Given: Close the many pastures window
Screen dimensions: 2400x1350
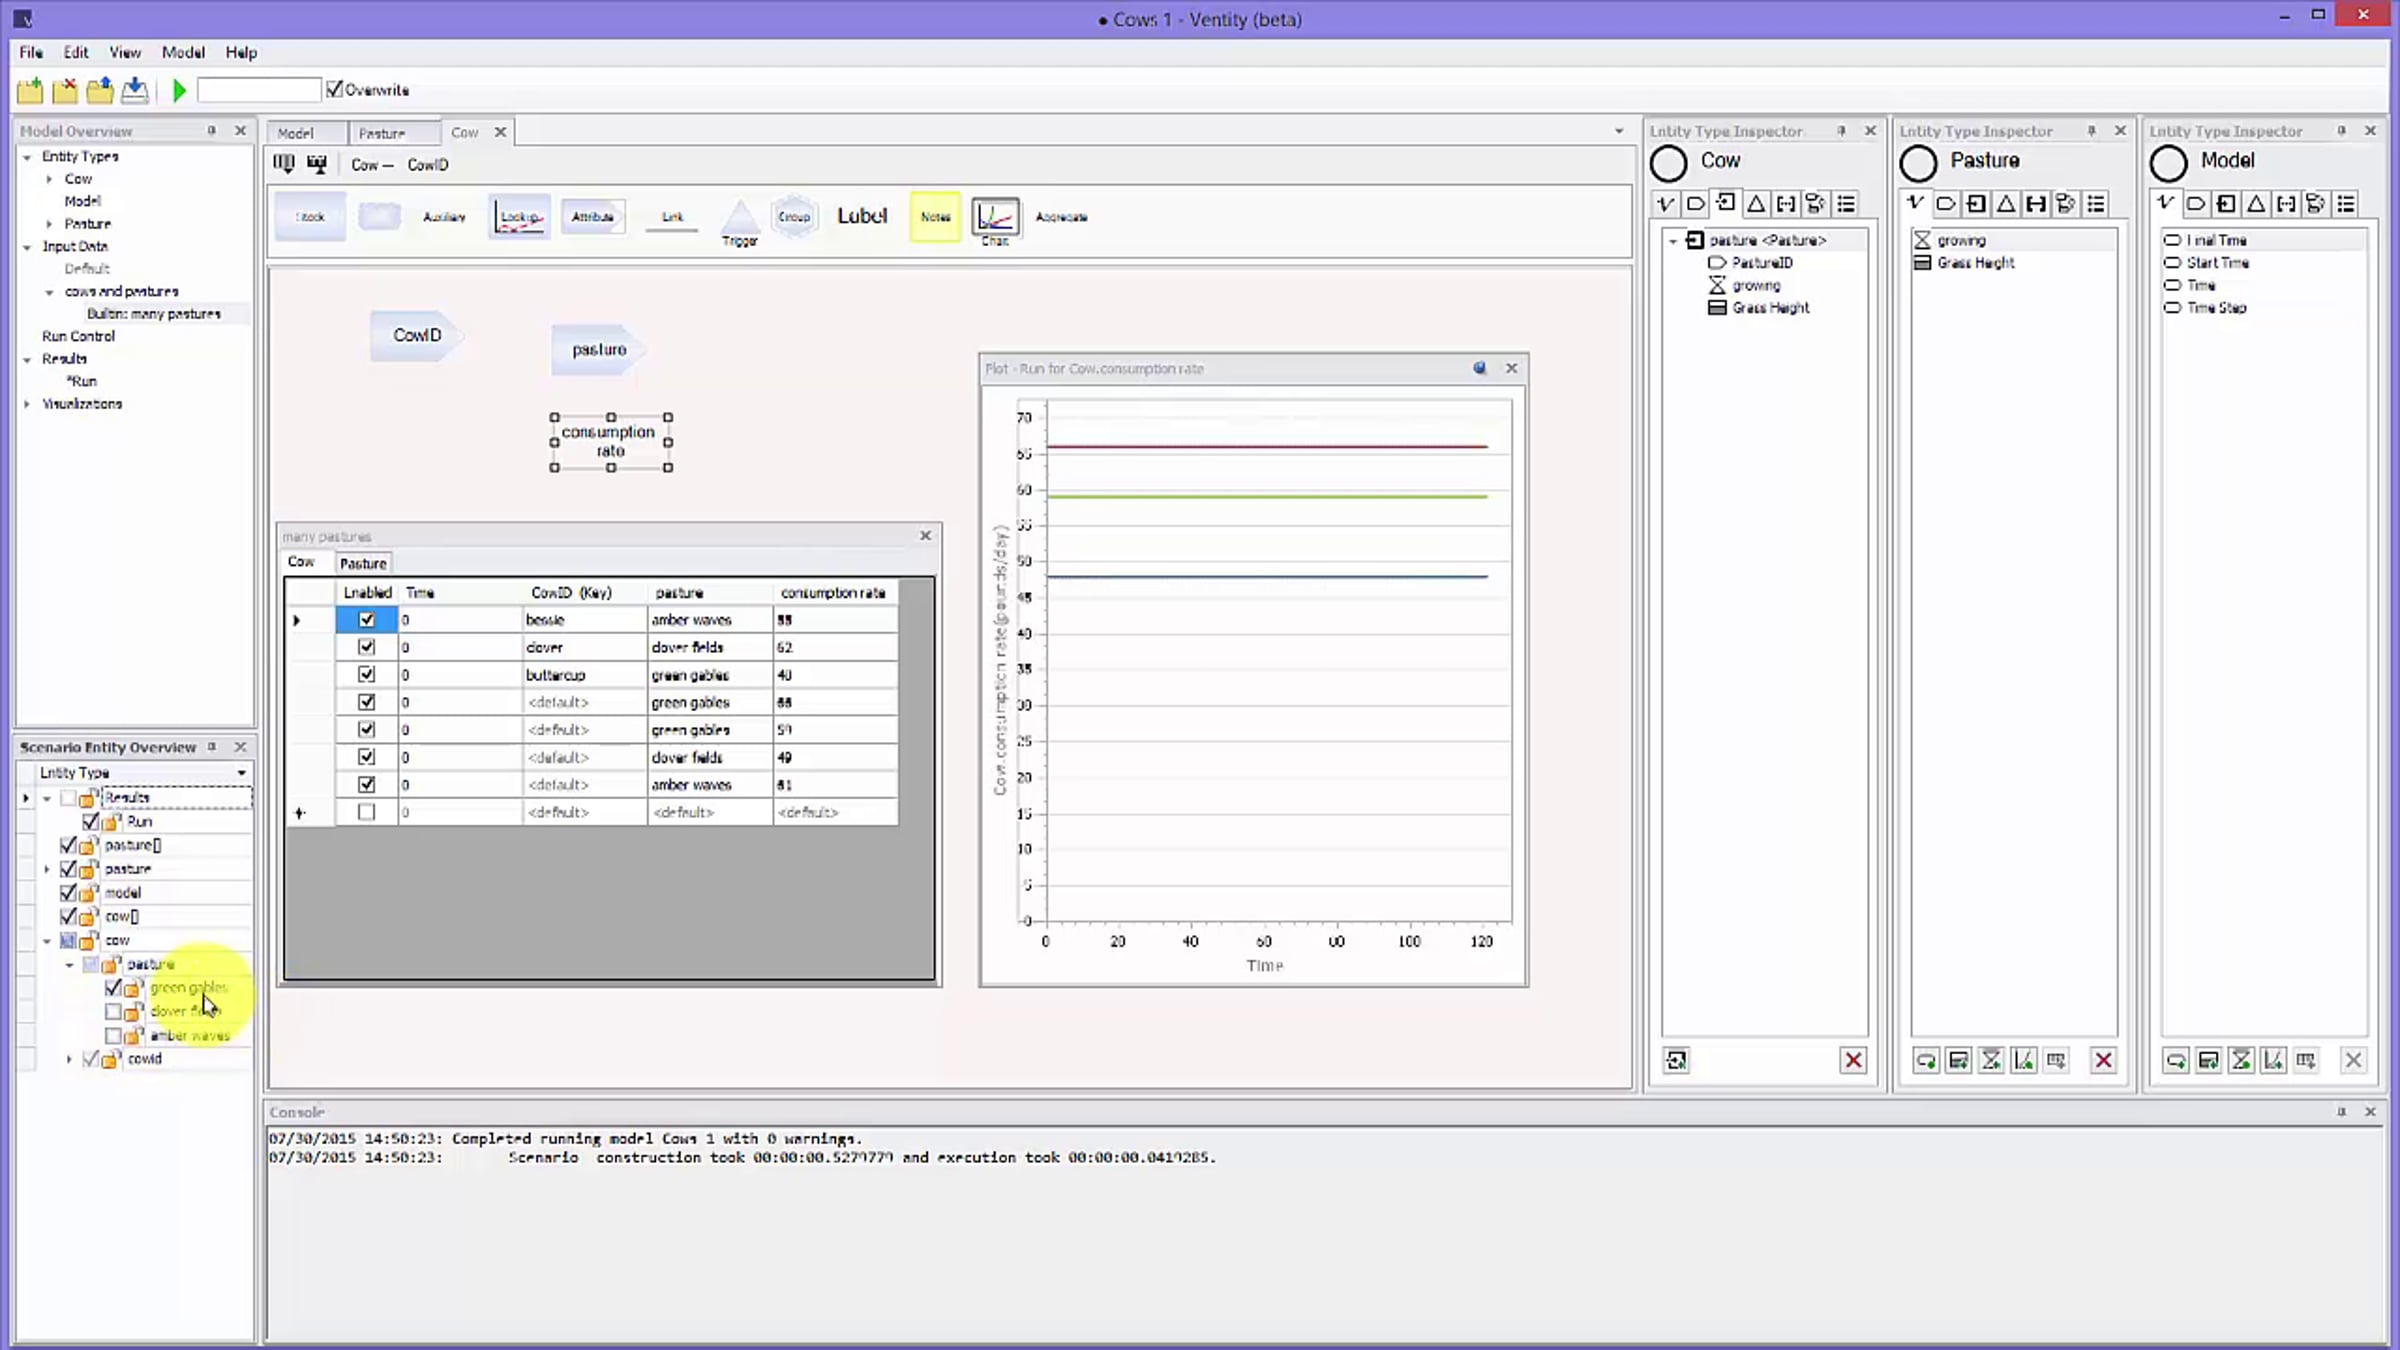Looking at the screenshot, I should pos(925,536).
